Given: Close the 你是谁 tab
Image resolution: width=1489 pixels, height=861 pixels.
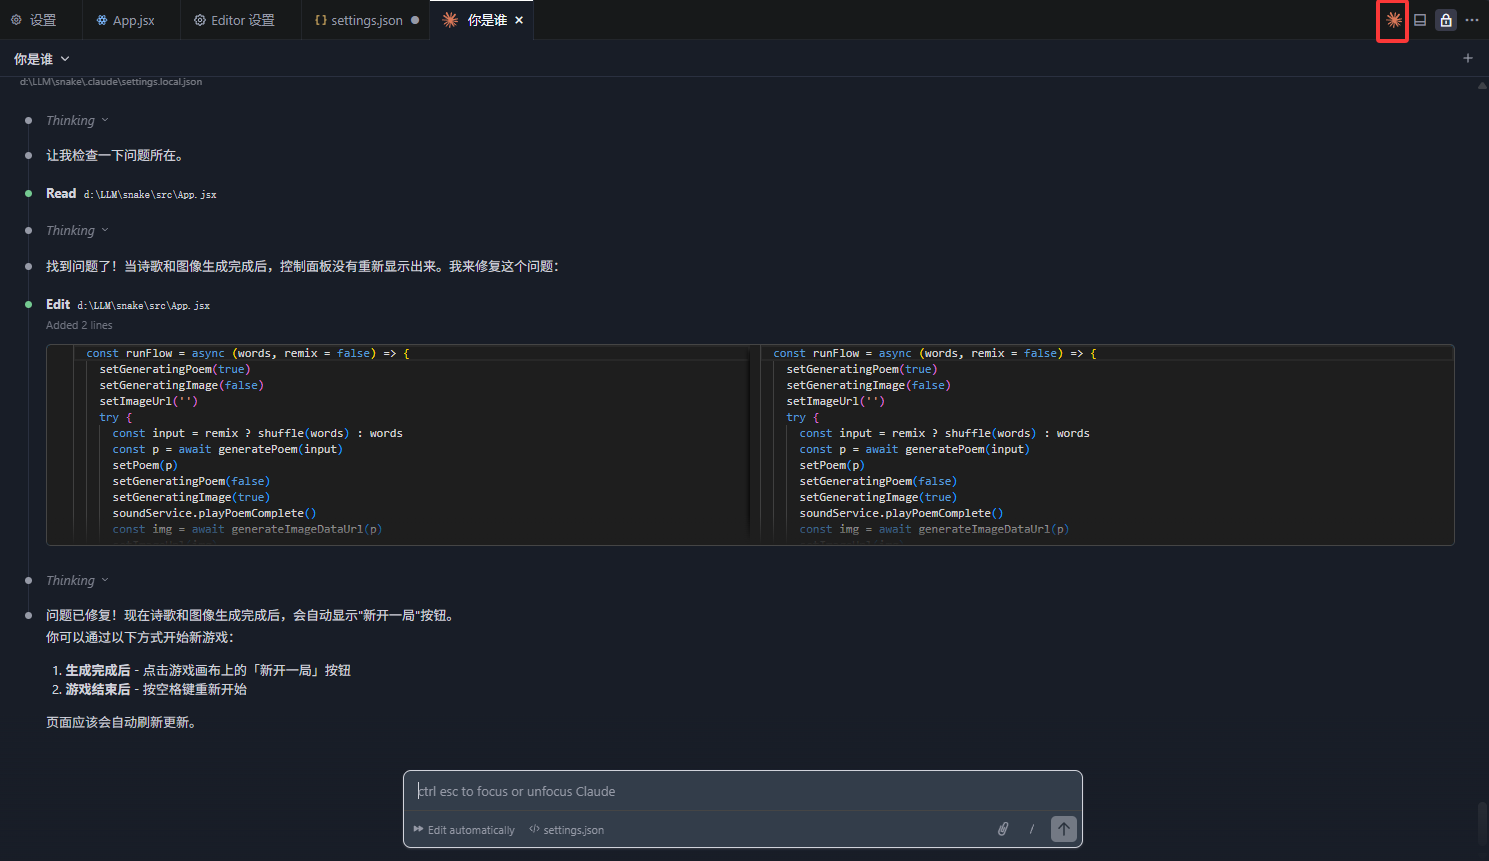Looking at the screenshot, I should (519, 20).
